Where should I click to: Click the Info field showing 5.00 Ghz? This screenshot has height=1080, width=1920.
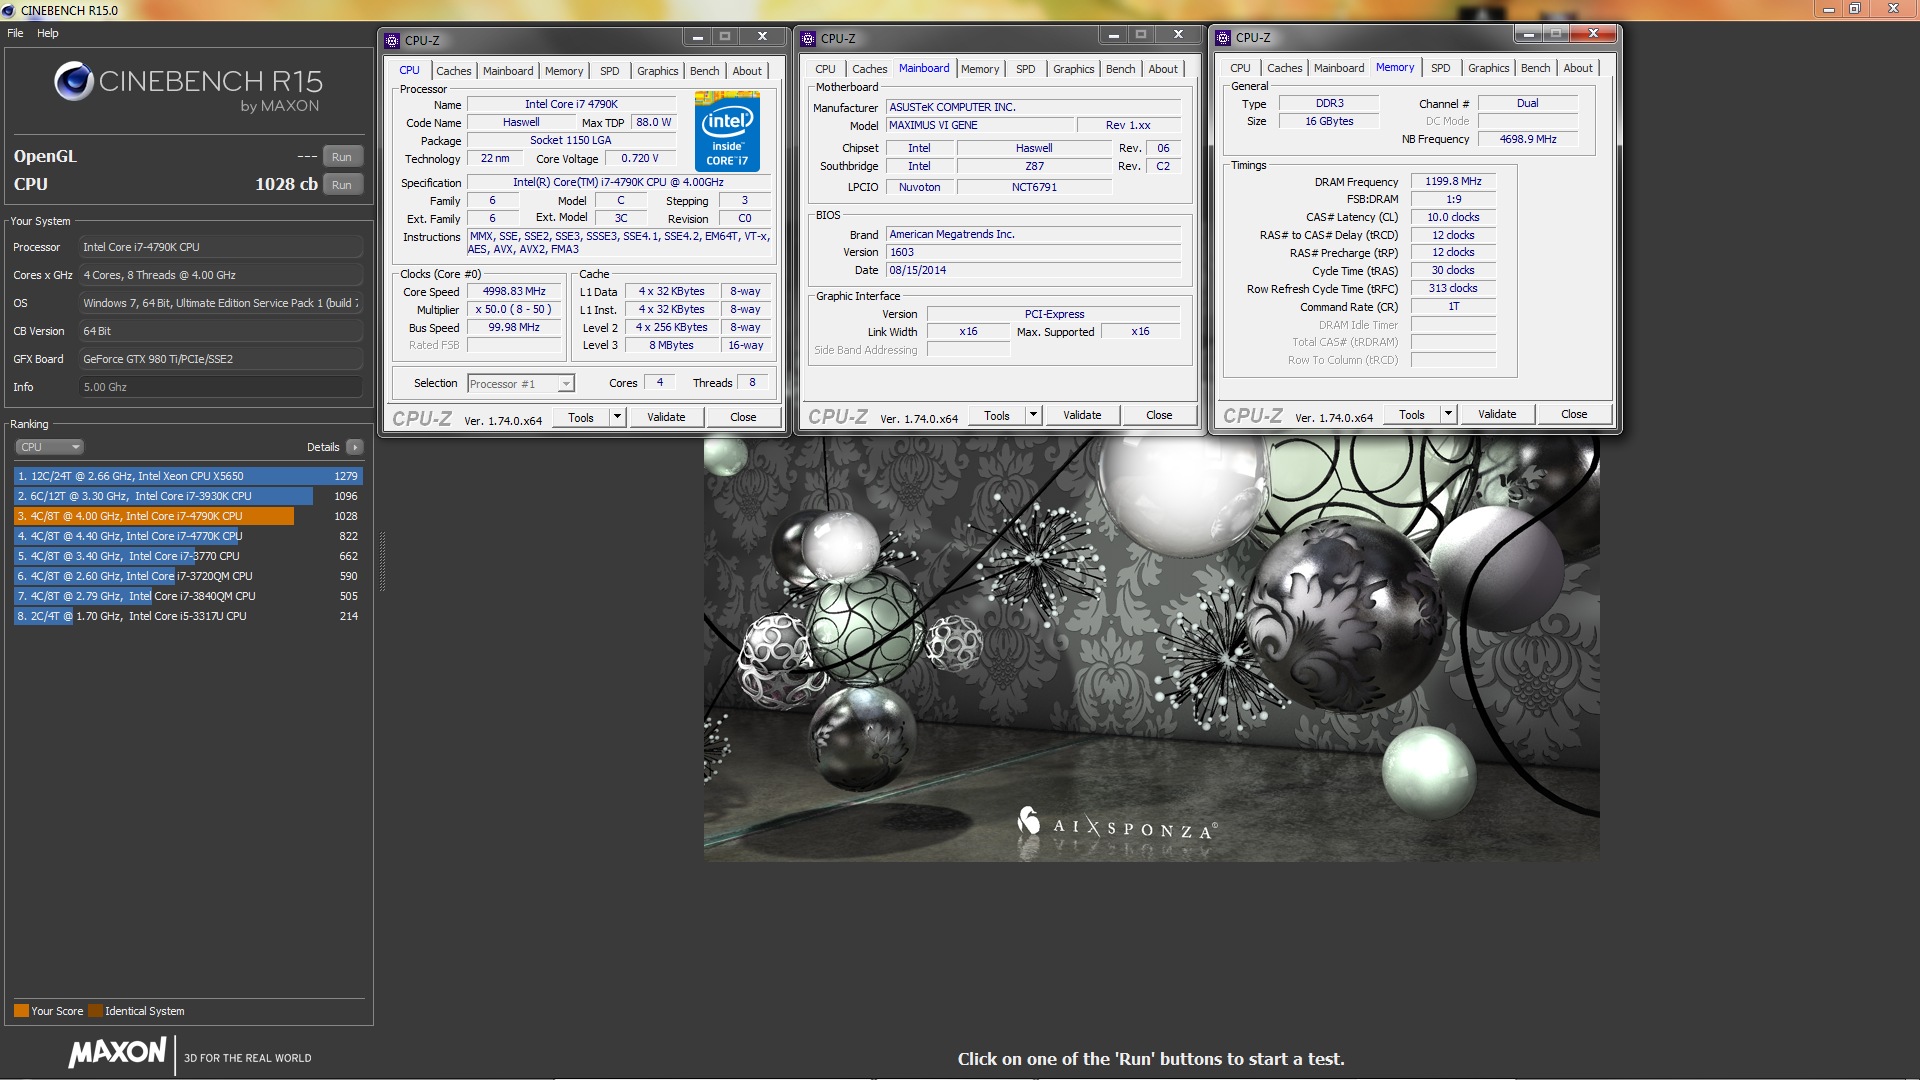tap(220, 387)
